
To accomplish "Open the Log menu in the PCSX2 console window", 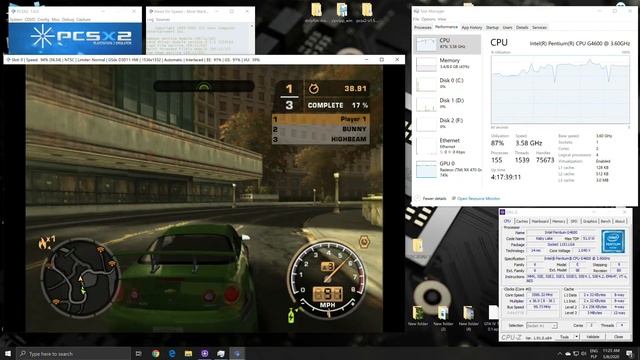I will 151,19.
